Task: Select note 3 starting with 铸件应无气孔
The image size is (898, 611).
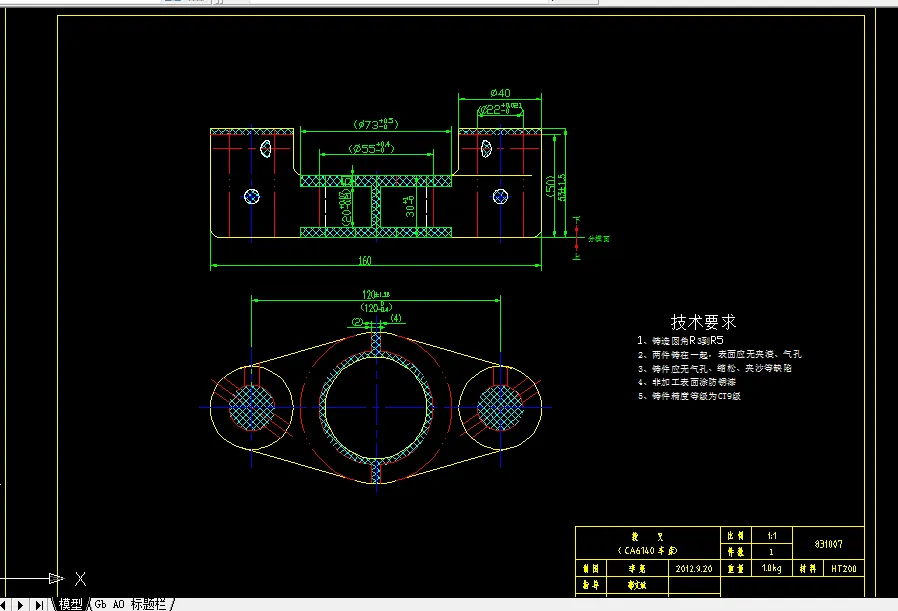Action: (715, 368)
